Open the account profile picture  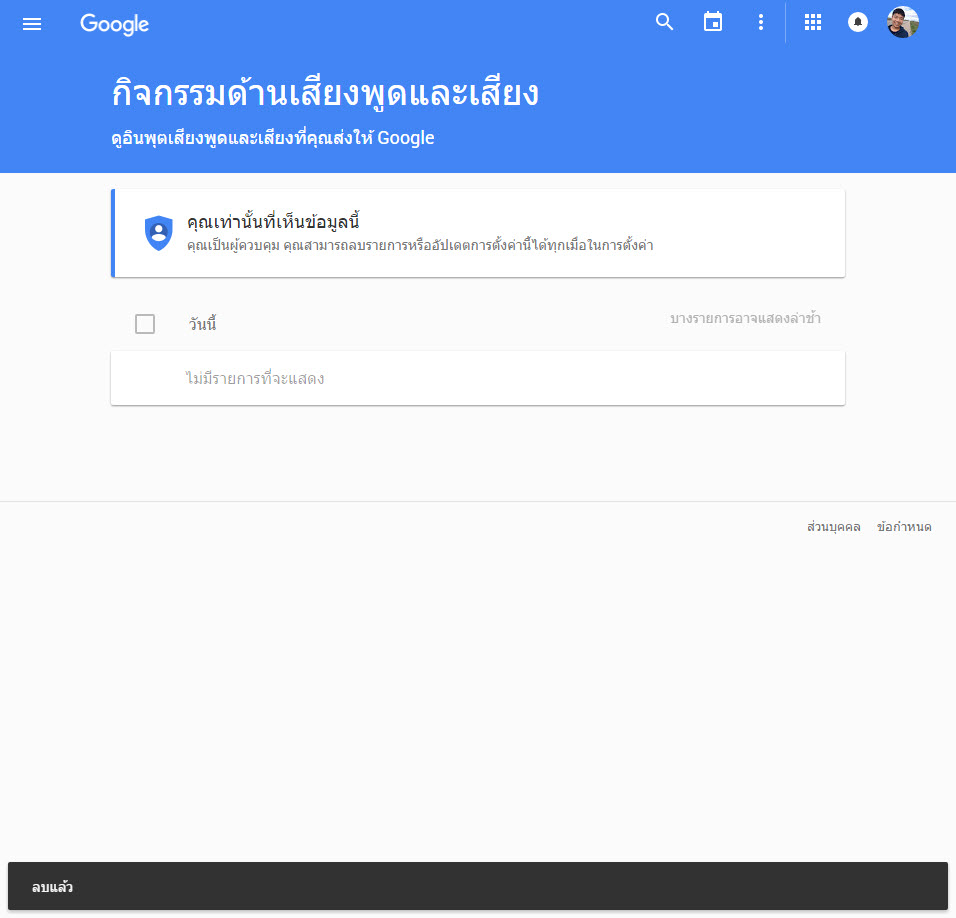point(903,23)
